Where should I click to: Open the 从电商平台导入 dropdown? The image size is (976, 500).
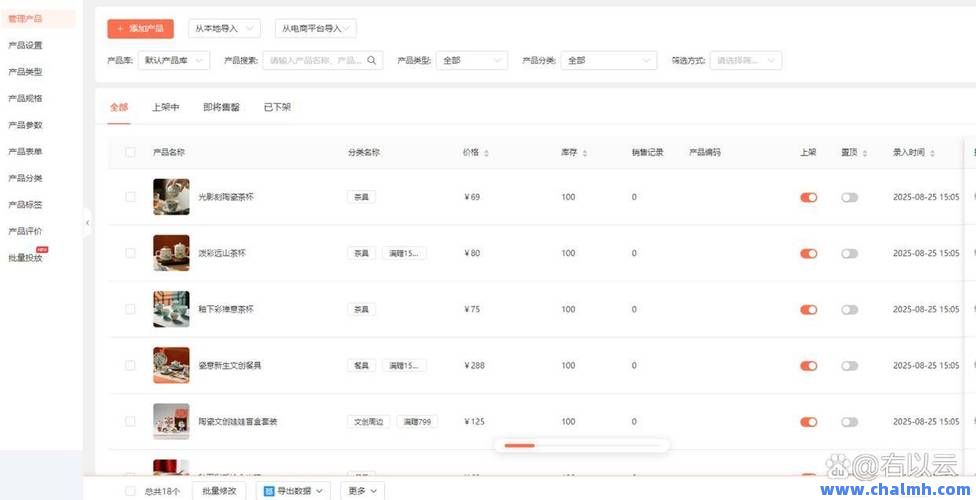[x=316, y=29]
